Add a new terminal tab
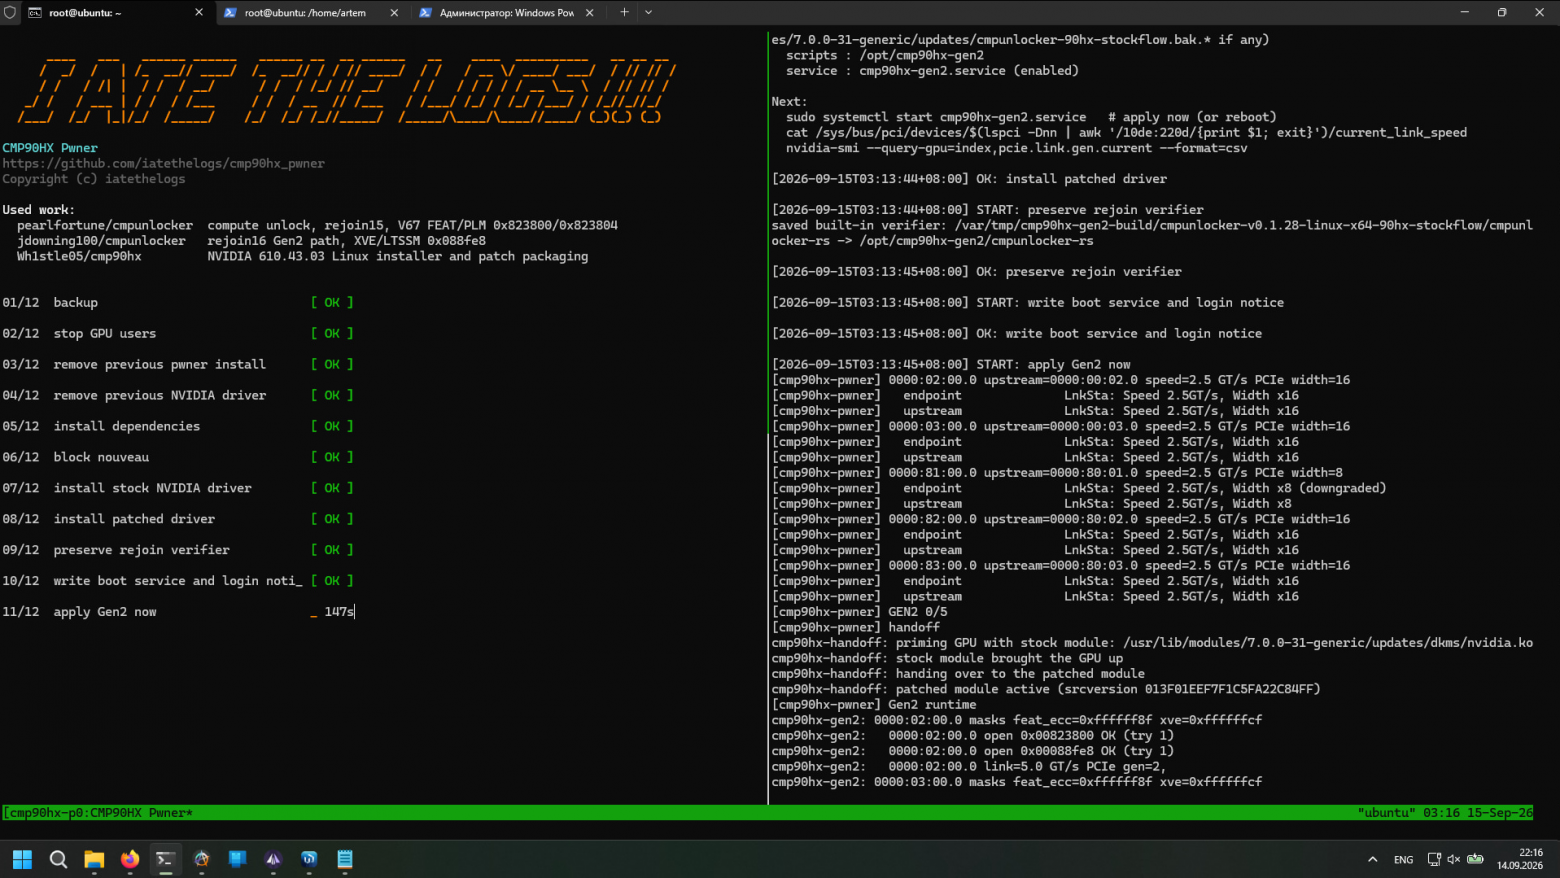 (x=624, y=13)
